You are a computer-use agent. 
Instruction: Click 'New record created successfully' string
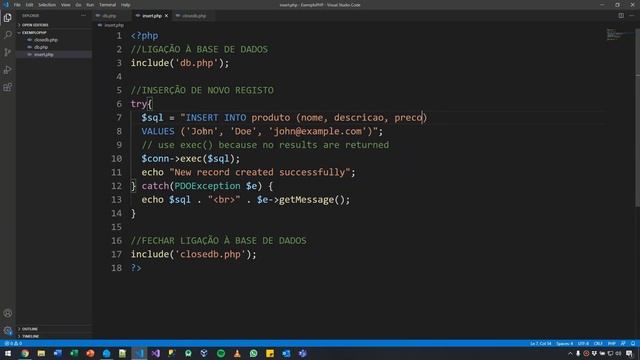[x=260, y=172]
